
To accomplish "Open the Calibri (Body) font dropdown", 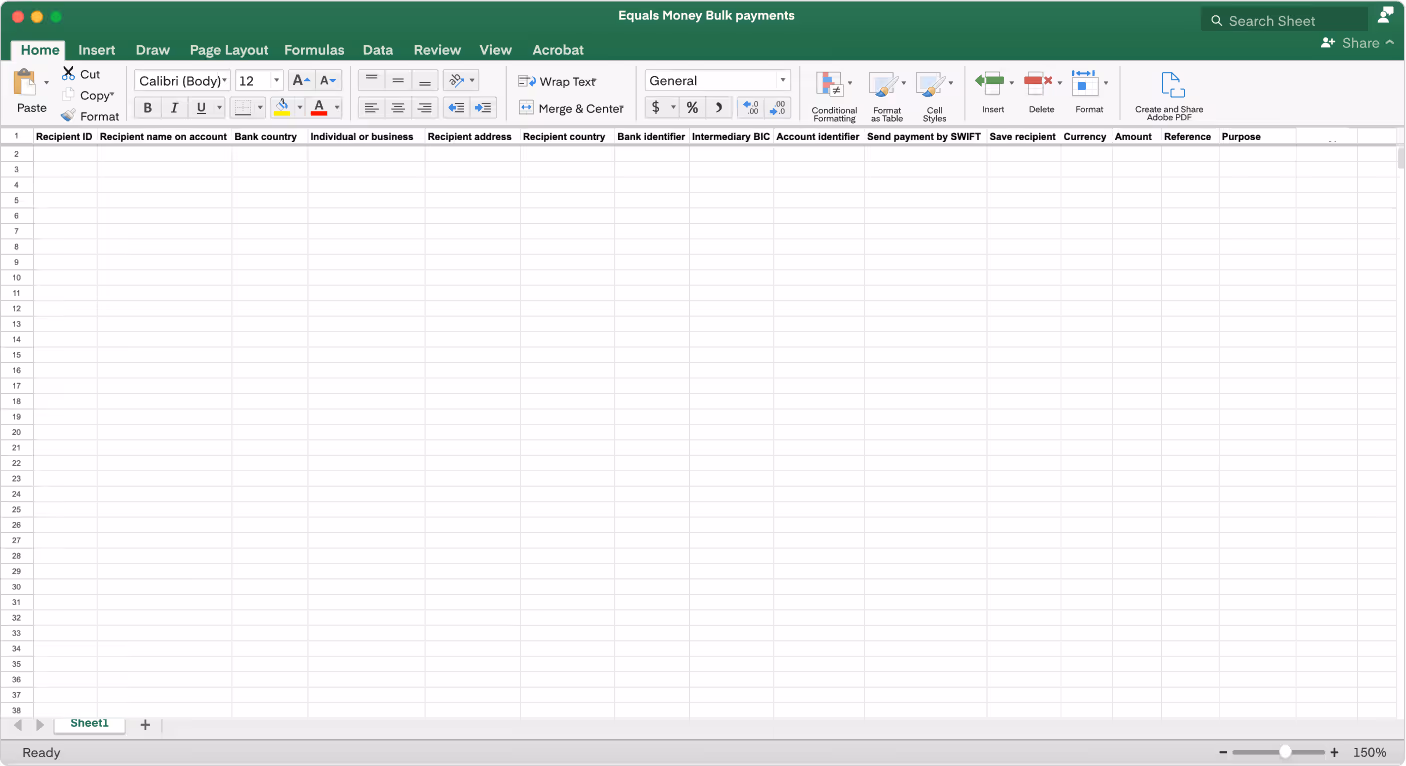I will pos(183,81).
